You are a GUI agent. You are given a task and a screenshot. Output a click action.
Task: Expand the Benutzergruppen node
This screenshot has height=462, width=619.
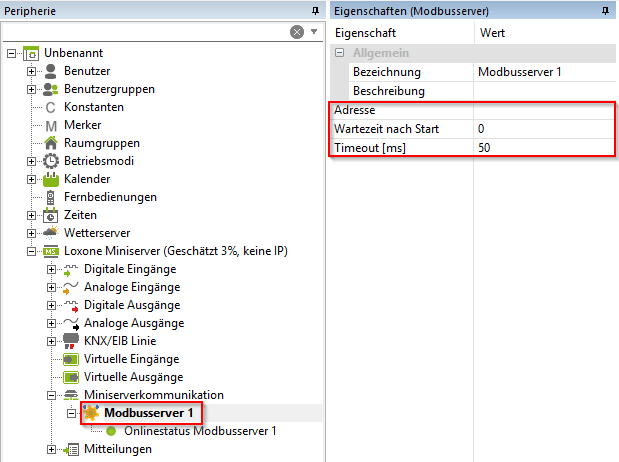[31, 90]
